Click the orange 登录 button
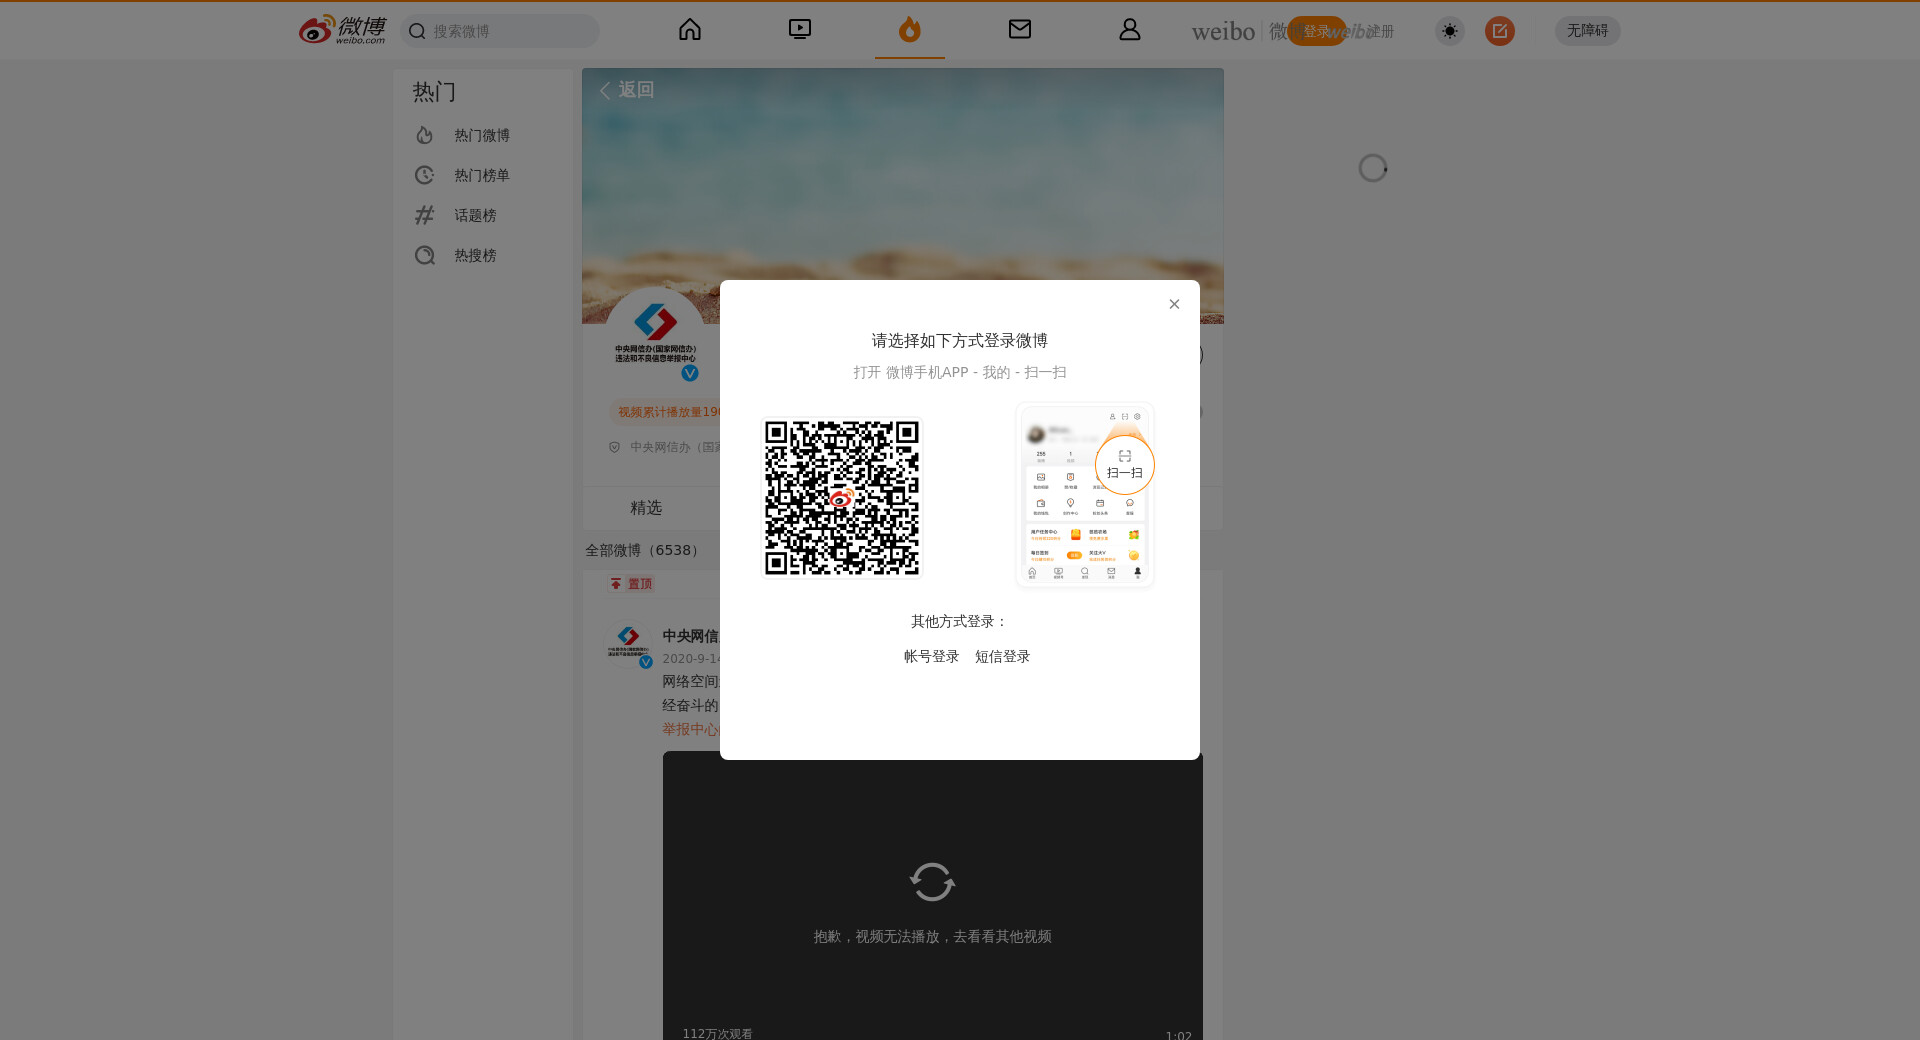The height and width of the screenshot is (1040, 1920). click(1317, 31)
